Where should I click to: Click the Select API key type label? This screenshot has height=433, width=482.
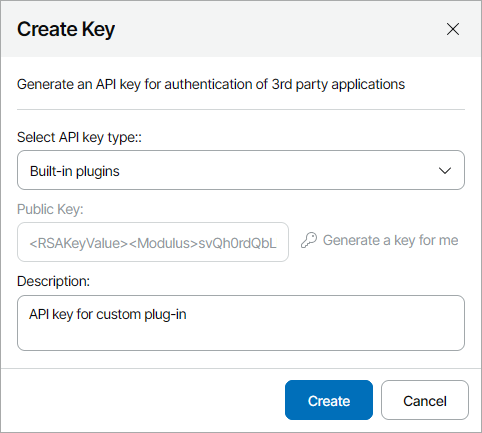79,137
